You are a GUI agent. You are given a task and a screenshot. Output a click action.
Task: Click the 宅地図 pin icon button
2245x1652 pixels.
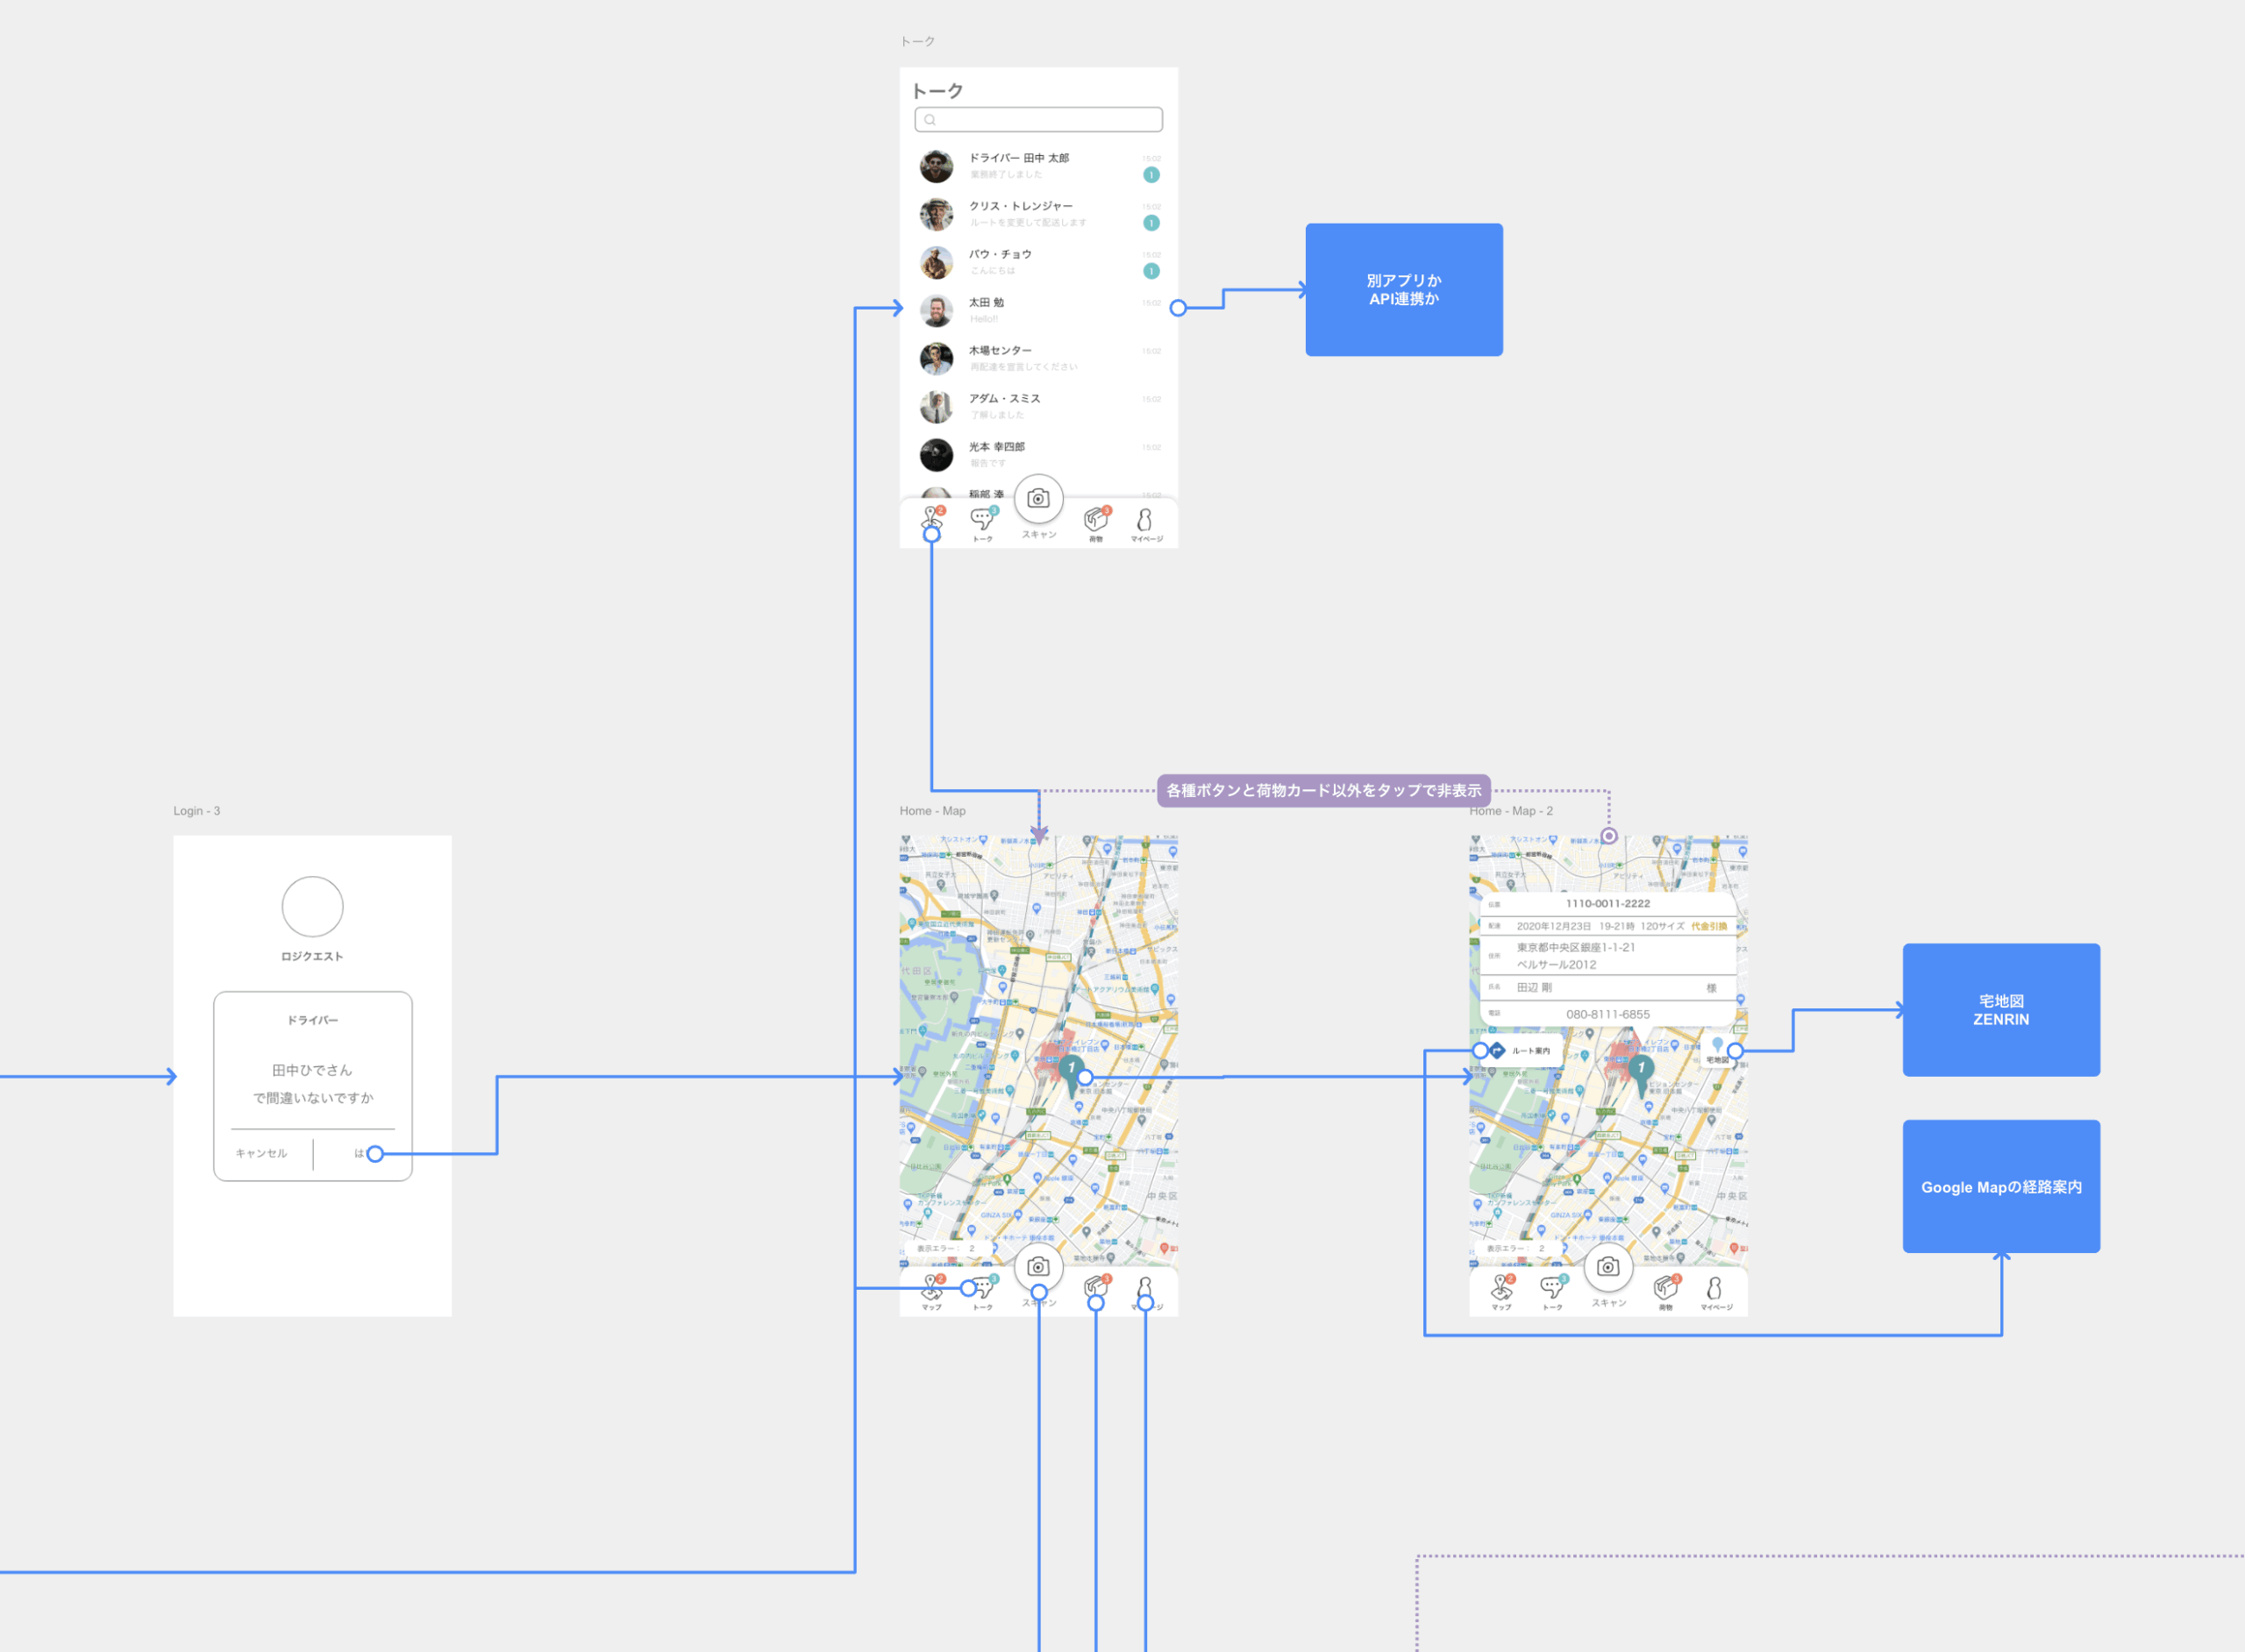click(1717, 1048)
